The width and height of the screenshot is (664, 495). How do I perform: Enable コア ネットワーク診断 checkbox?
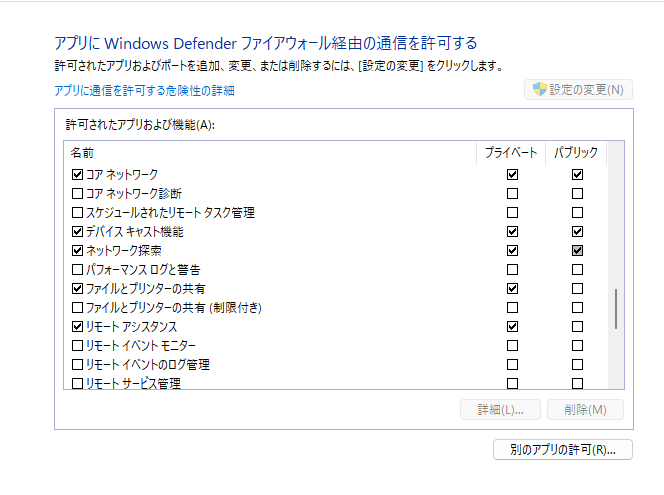pos(77,193)
